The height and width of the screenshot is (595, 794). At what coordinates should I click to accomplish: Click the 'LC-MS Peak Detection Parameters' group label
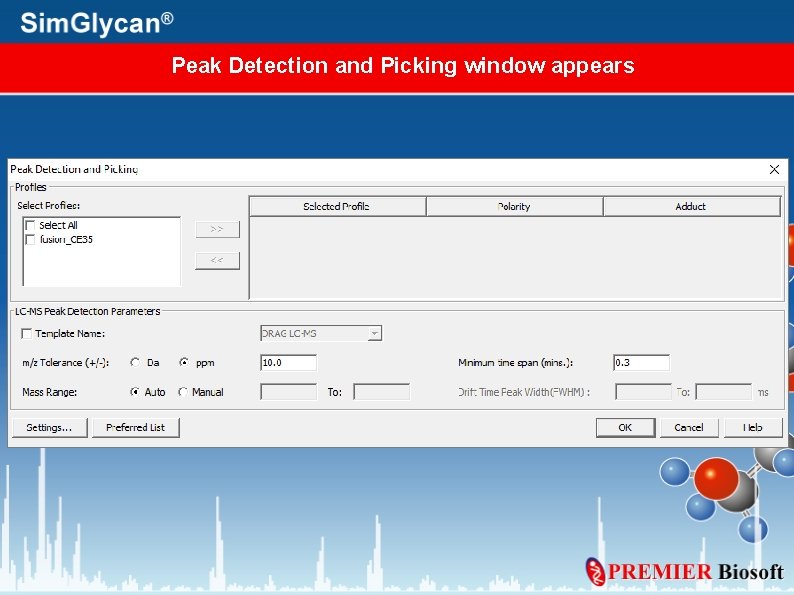[x=88, y=311]
